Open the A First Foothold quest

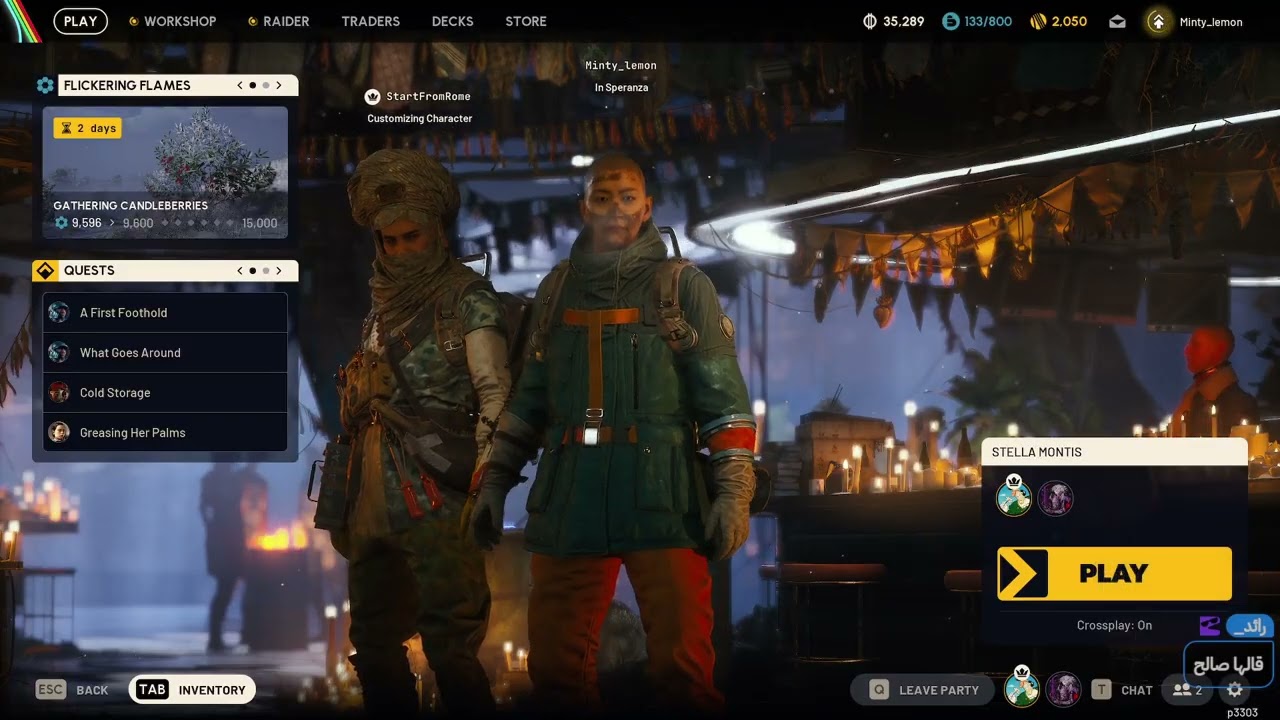(x=165, y=312)
